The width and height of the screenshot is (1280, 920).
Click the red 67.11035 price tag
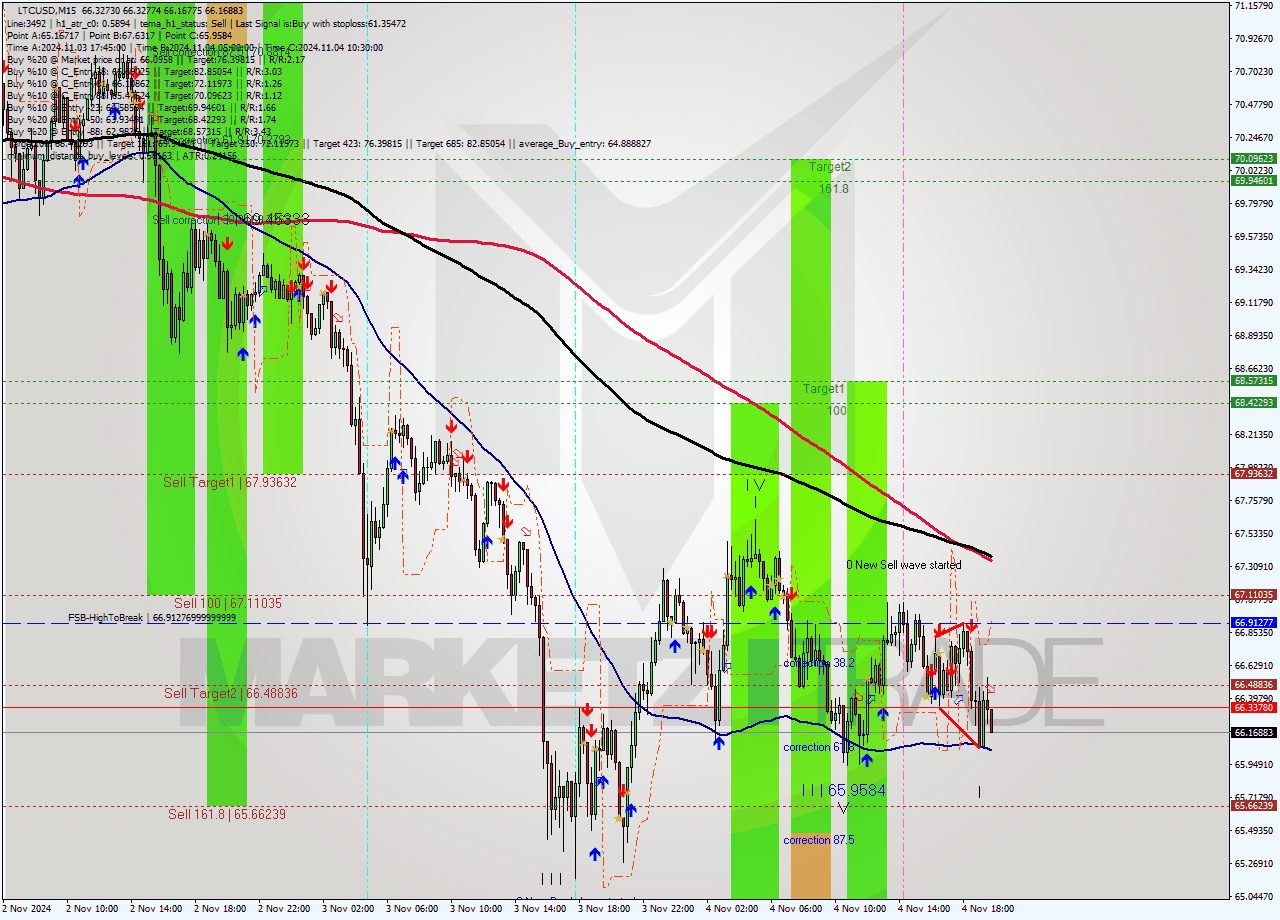(x=1253, y=595)
